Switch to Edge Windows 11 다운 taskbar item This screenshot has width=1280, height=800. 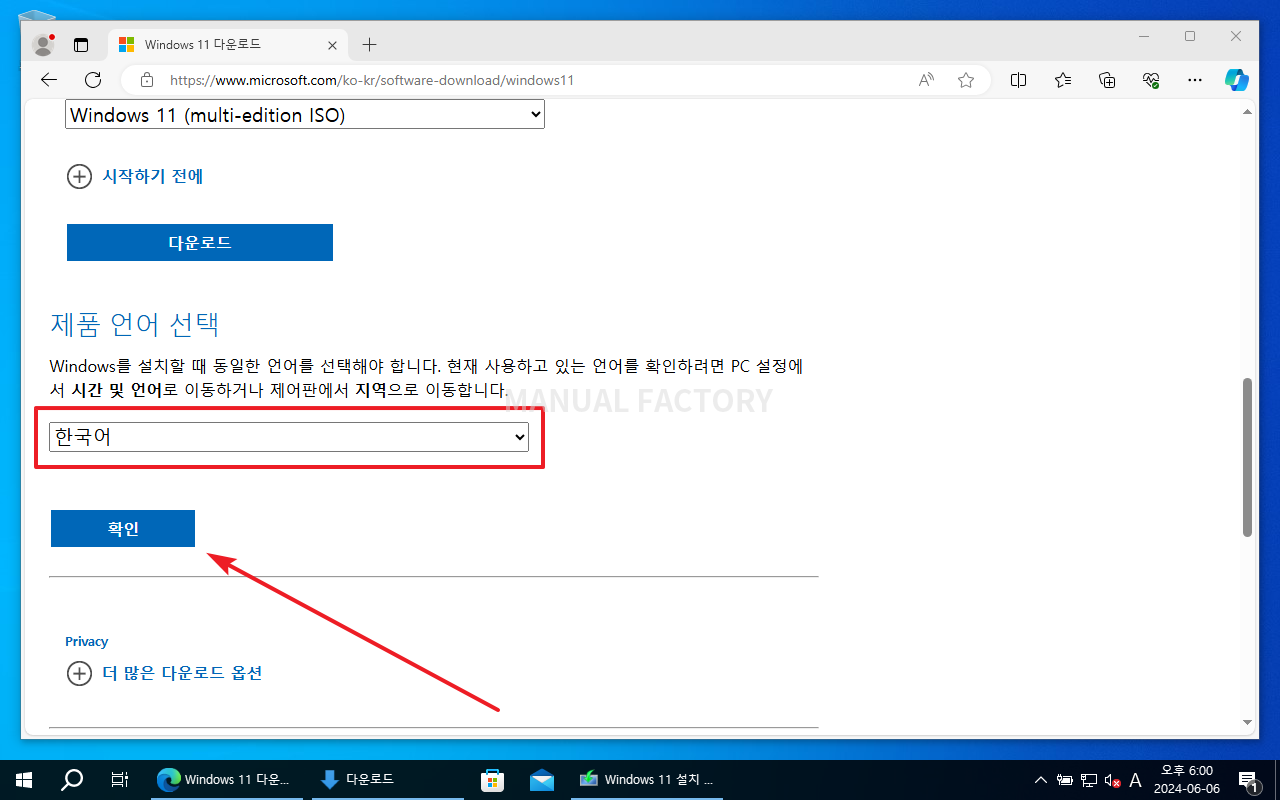click(x=227, y=779)
